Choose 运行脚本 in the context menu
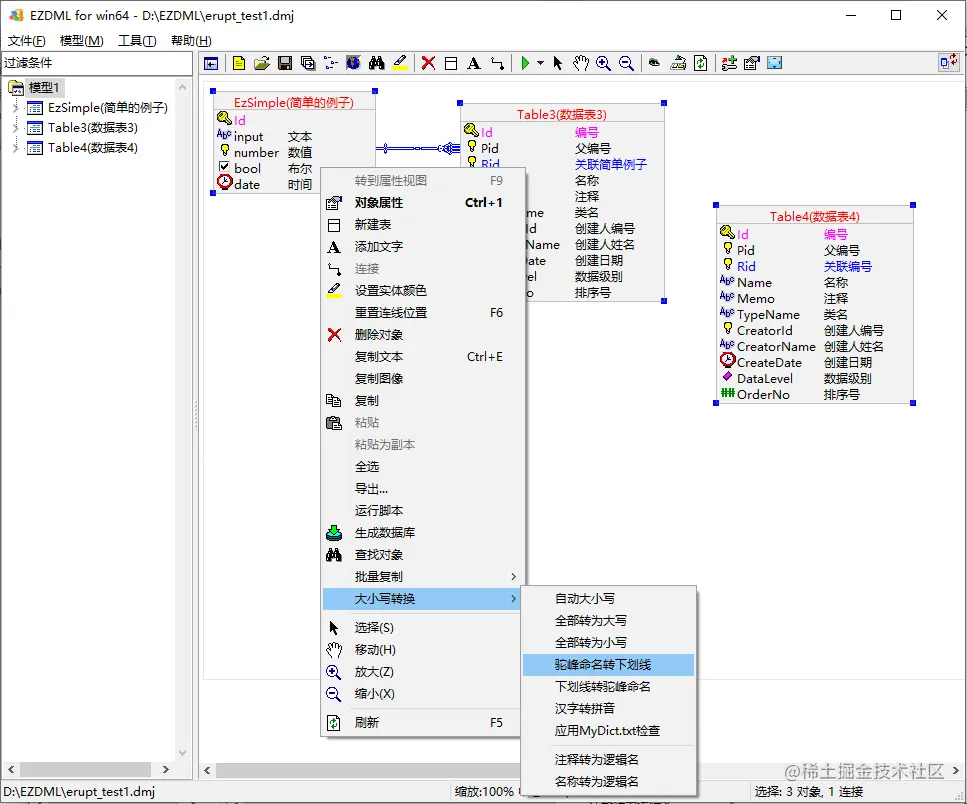967x804 pixels. tap(422, 511)
